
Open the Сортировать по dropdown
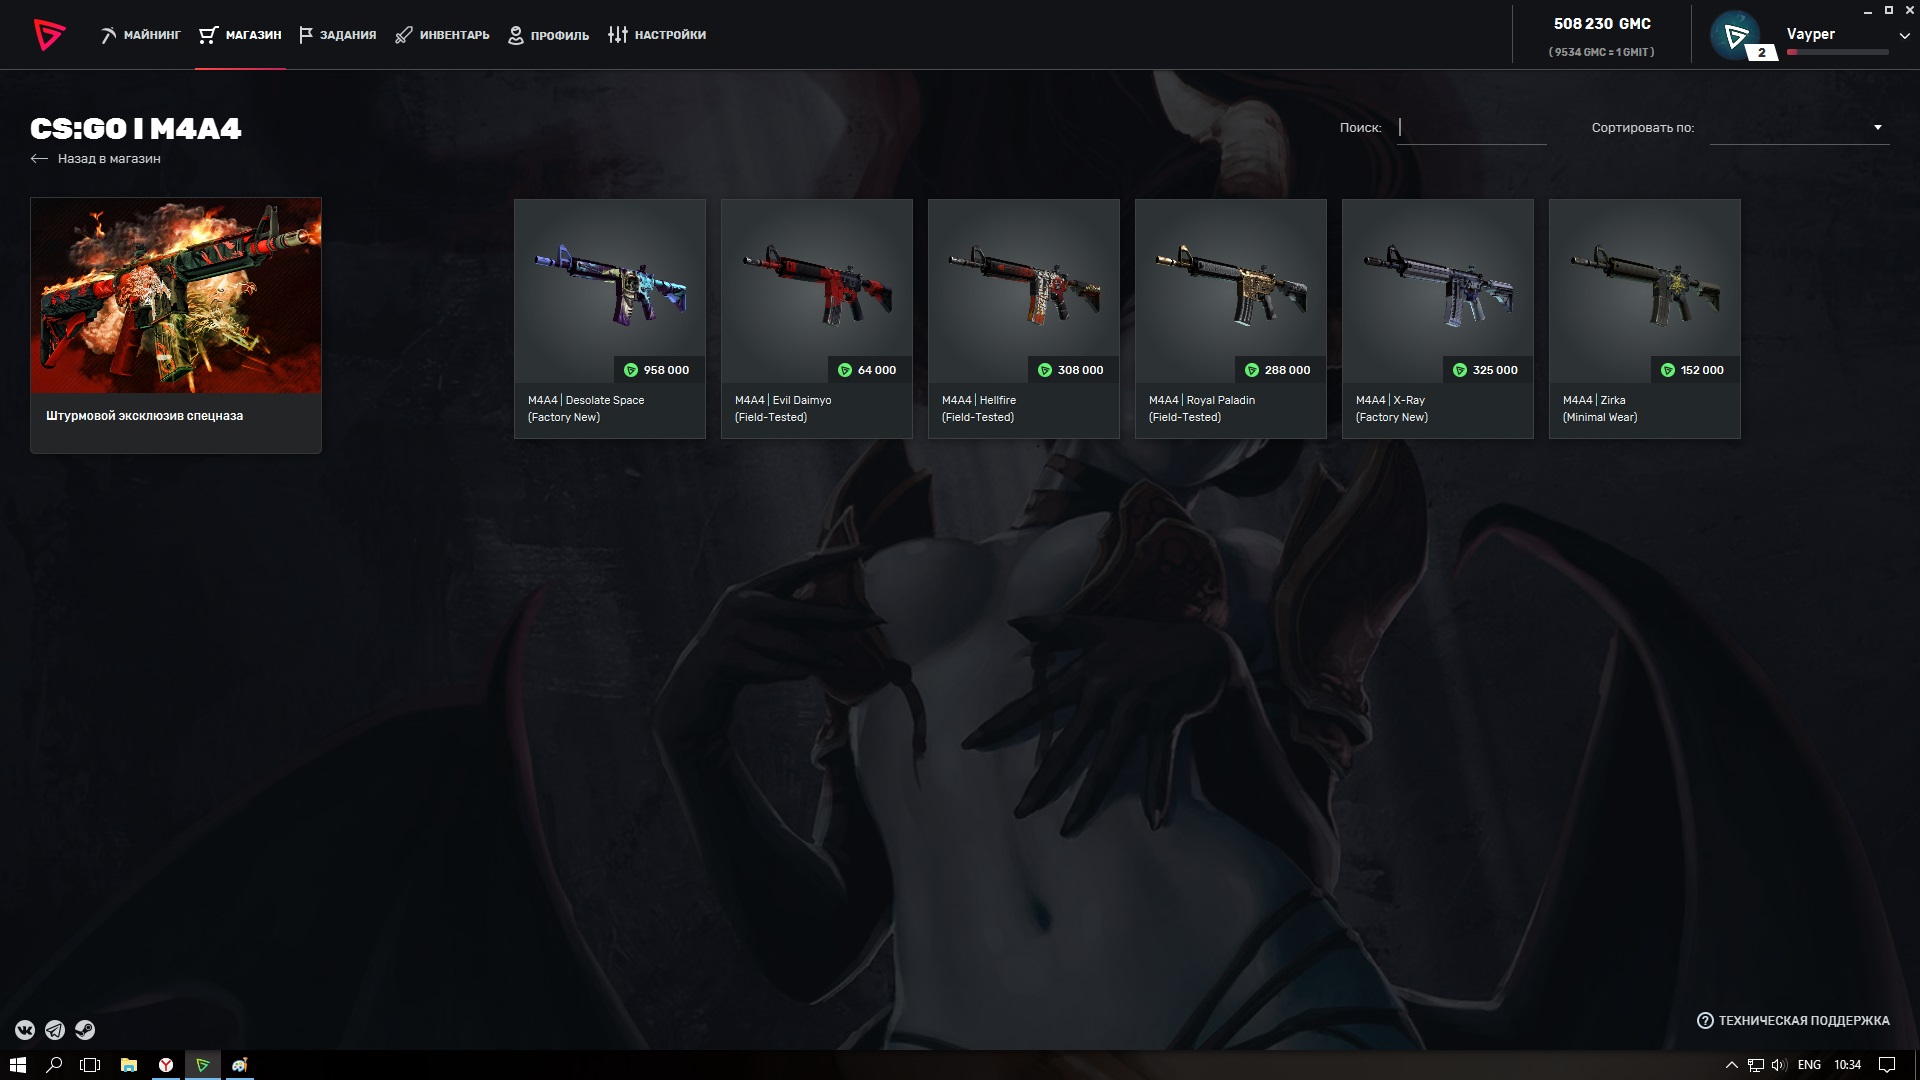click(1799, 128)
